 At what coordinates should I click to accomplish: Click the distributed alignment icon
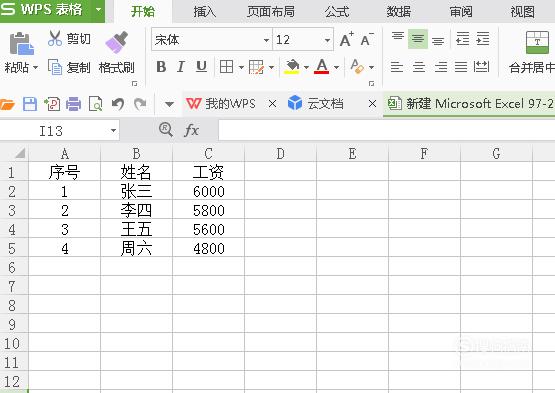pyautogui.click(x=481, y=67)
